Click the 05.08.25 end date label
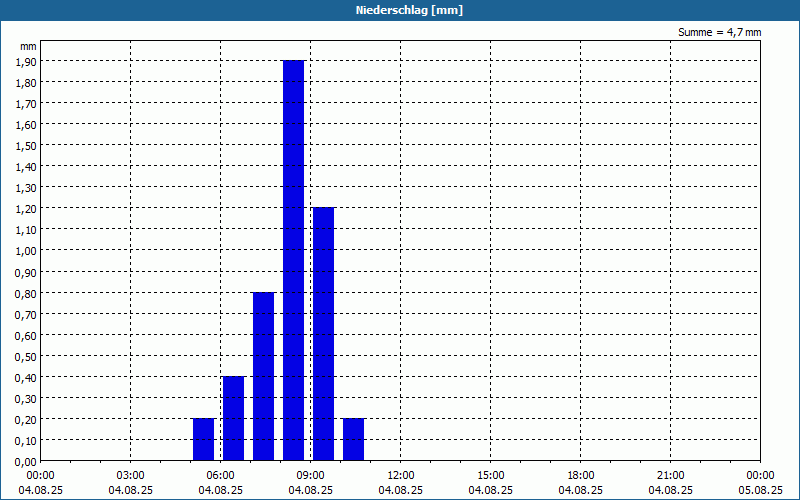The width and height of the screenshot is (800, 500). 760,490
